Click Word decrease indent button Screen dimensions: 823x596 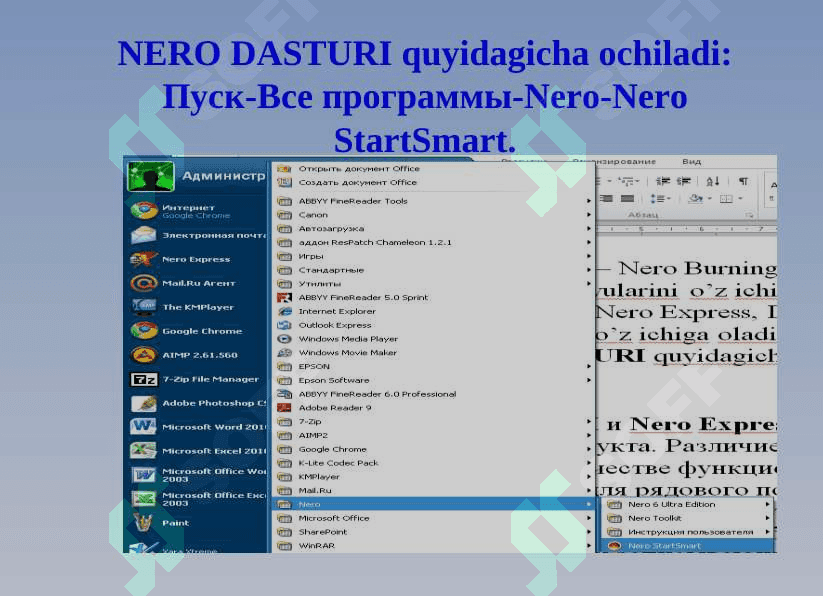[x=663, y=182]
